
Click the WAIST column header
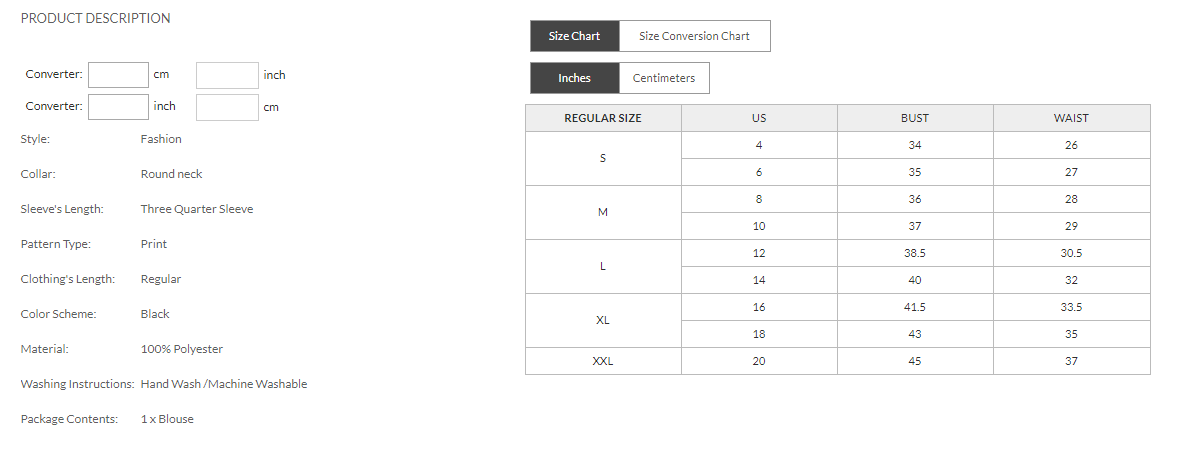tap(1071, 118)
